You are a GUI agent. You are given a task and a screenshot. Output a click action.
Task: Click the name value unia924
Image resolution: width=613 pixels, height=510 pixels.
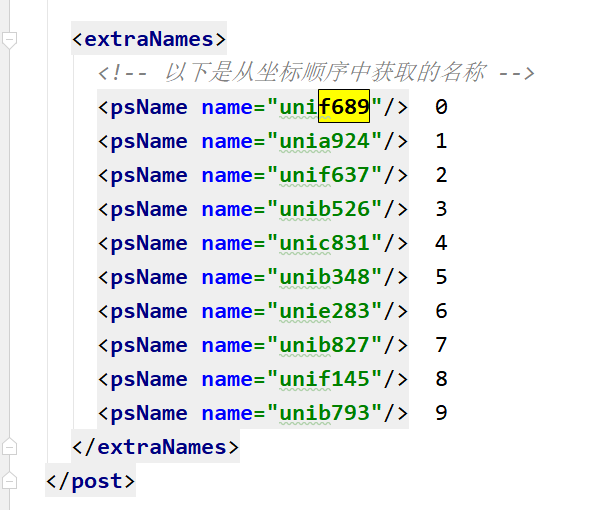tap(324, 141)
